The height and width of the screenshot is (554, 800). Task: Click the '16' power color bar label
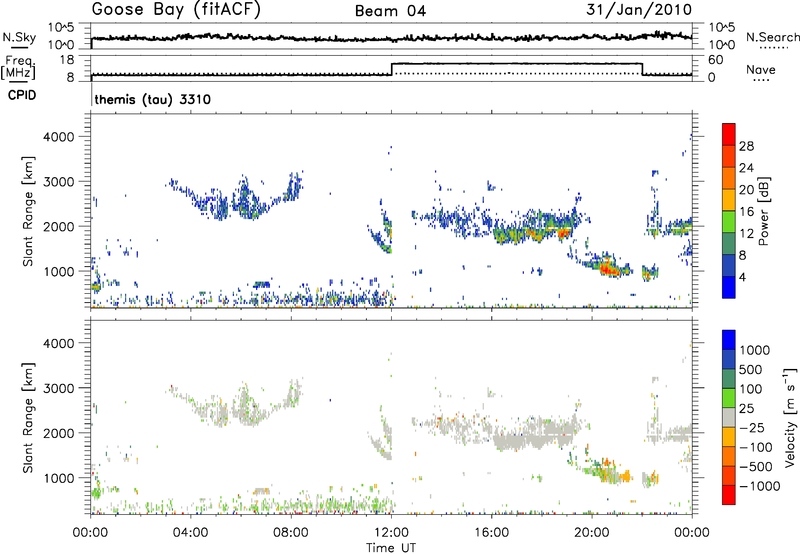tap(746, 212)
